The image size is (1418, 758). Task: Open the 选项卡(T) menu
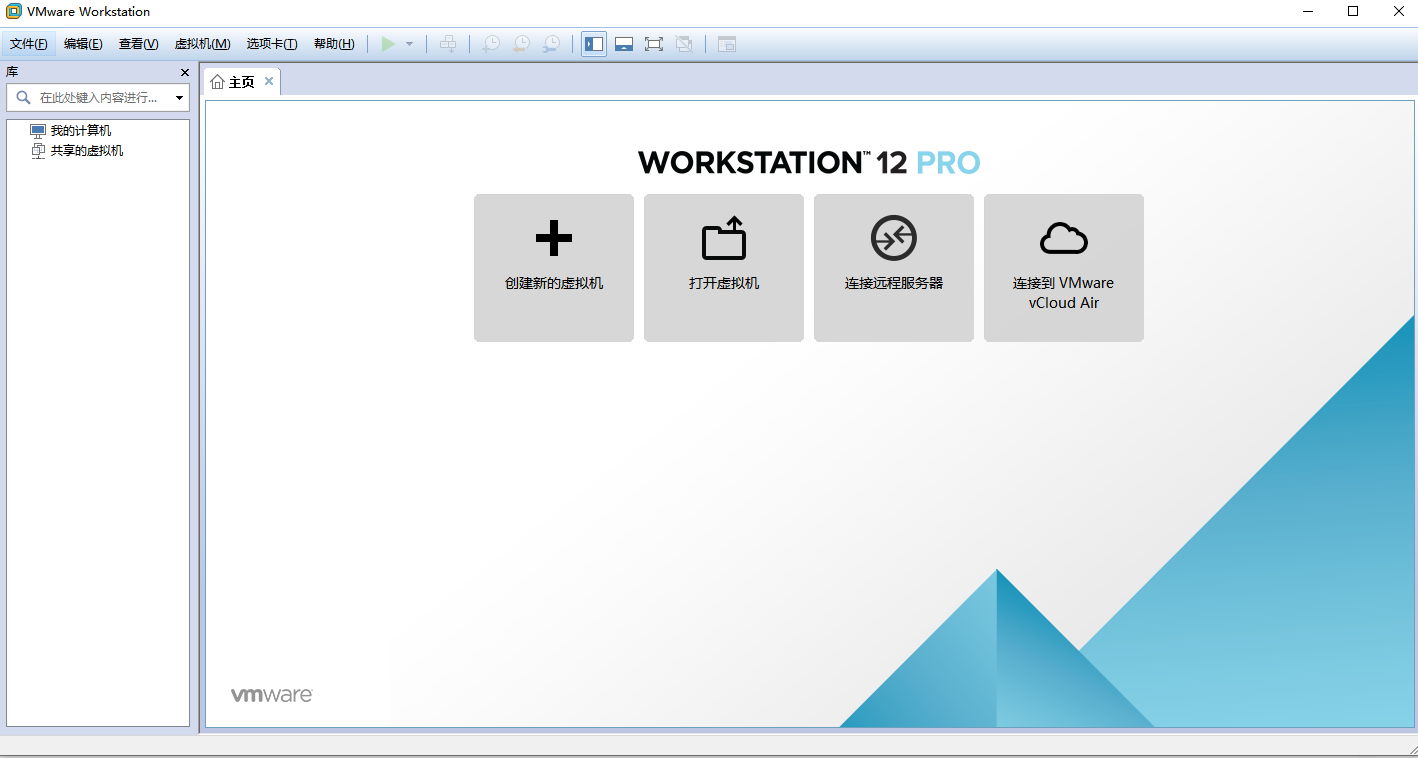272,44
